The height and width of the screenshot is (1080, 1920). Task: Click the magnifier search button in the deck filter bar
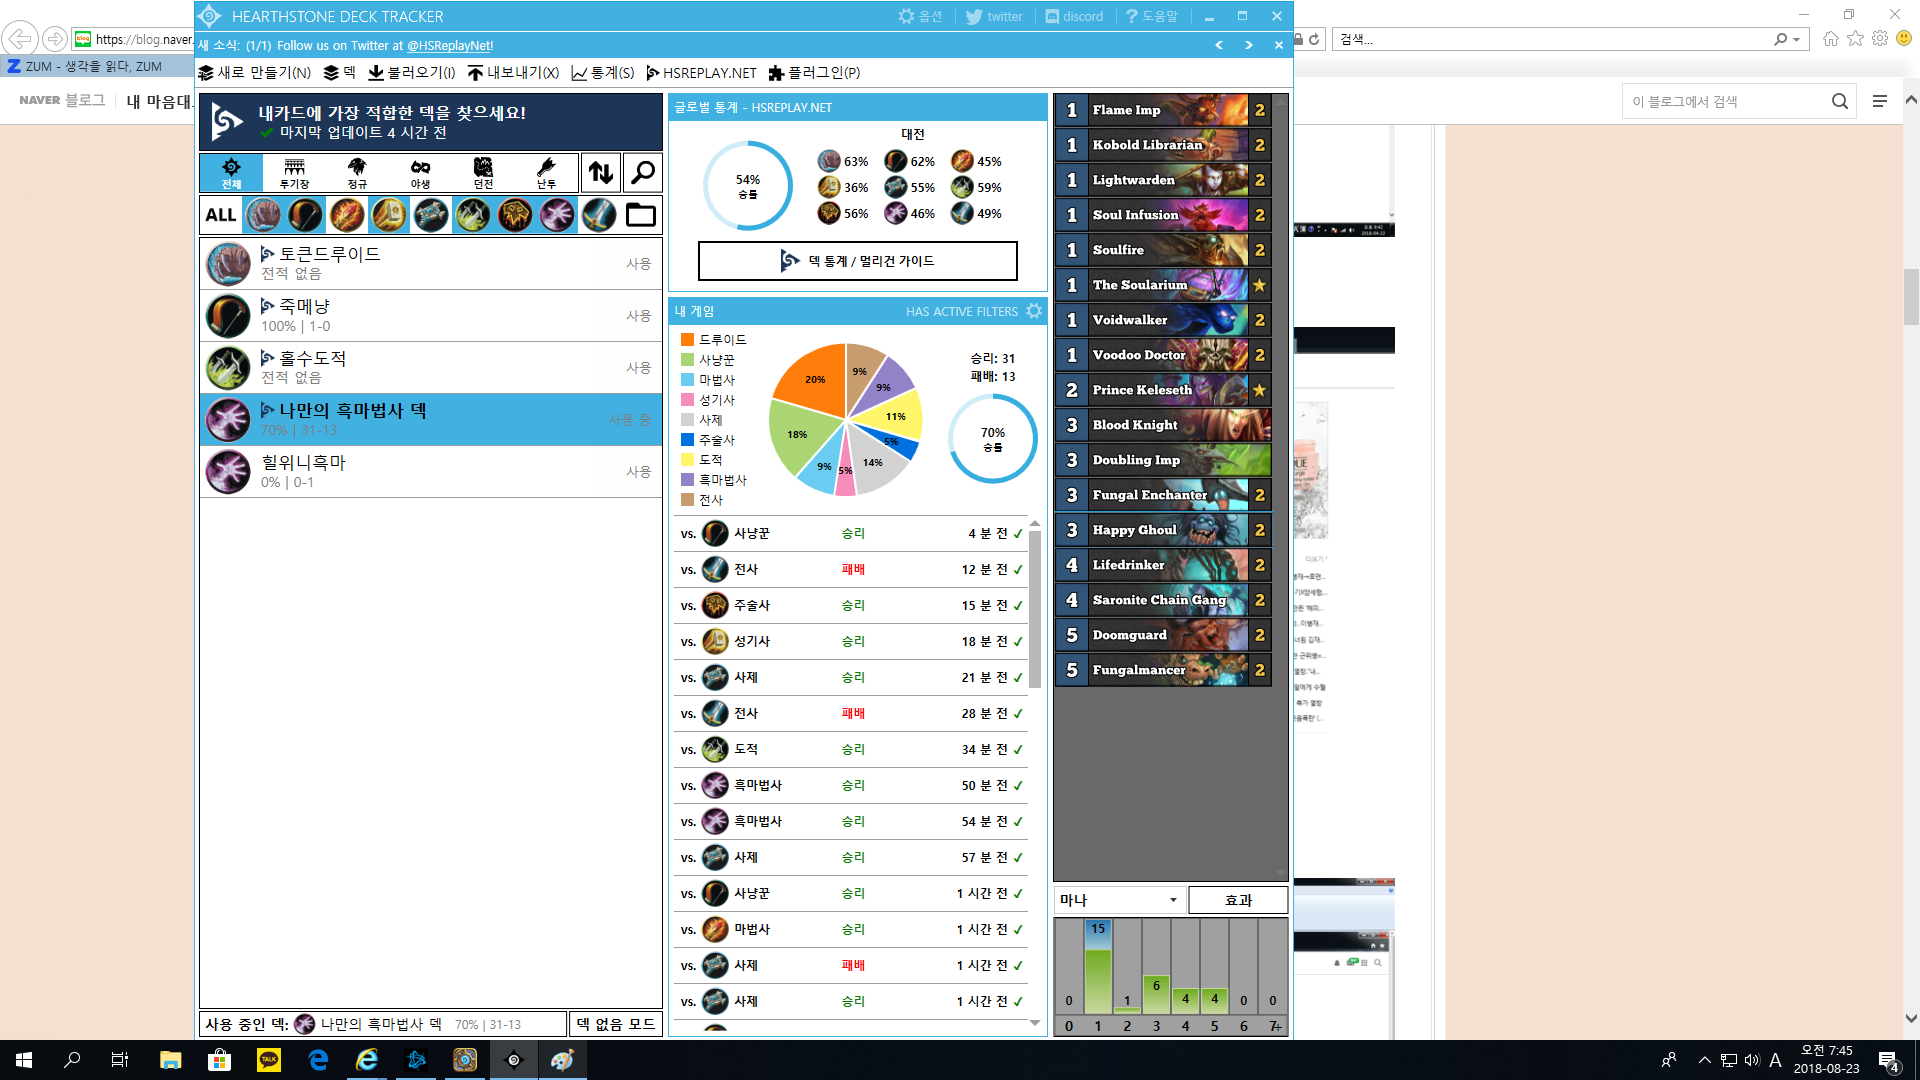pyautogui.click(x=643, y=173)
